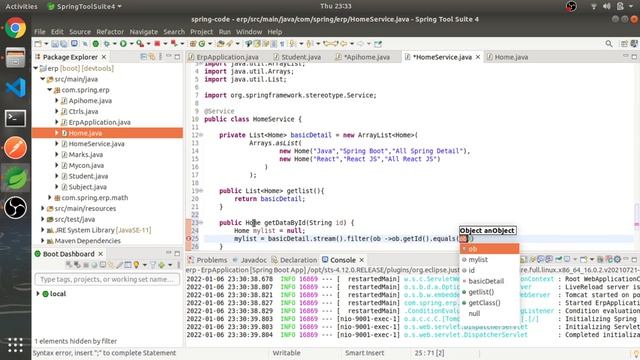Expand the Maven Dependencies node
Screen dimensions: 640x360
point(43,241)
